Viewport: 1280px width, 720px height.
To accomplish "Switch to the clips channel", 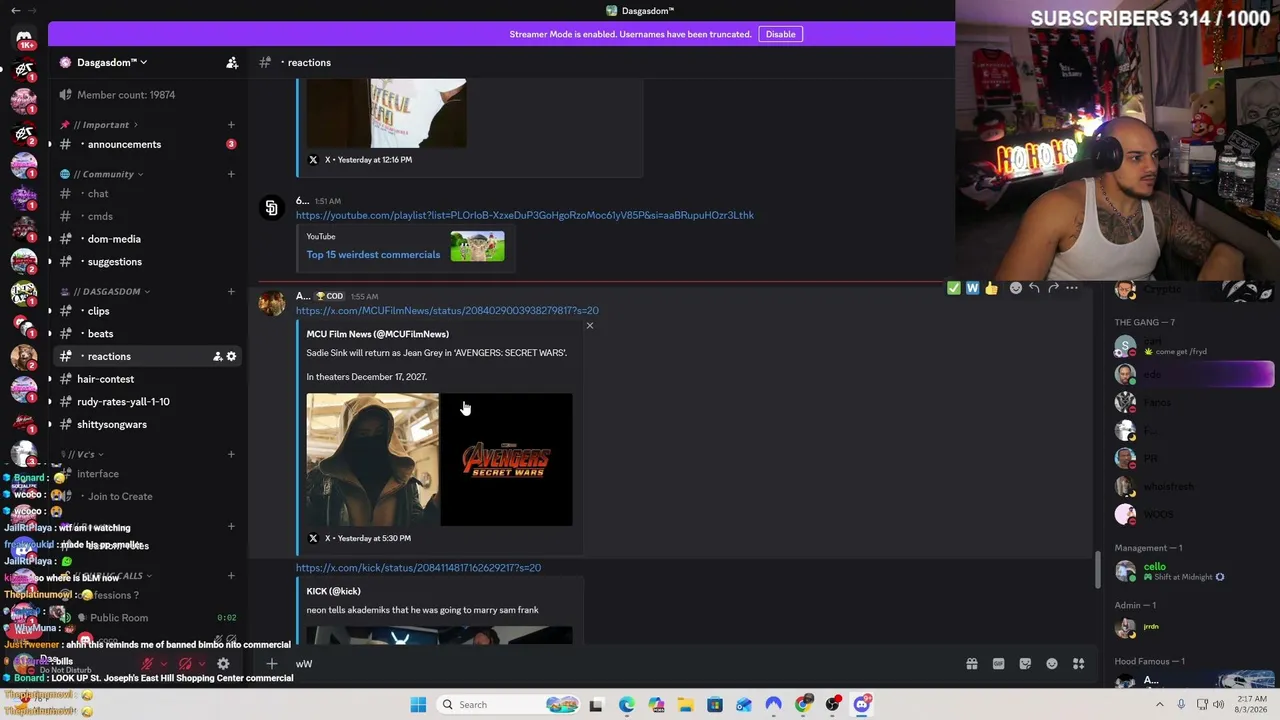I will click(x=98, y=311).
